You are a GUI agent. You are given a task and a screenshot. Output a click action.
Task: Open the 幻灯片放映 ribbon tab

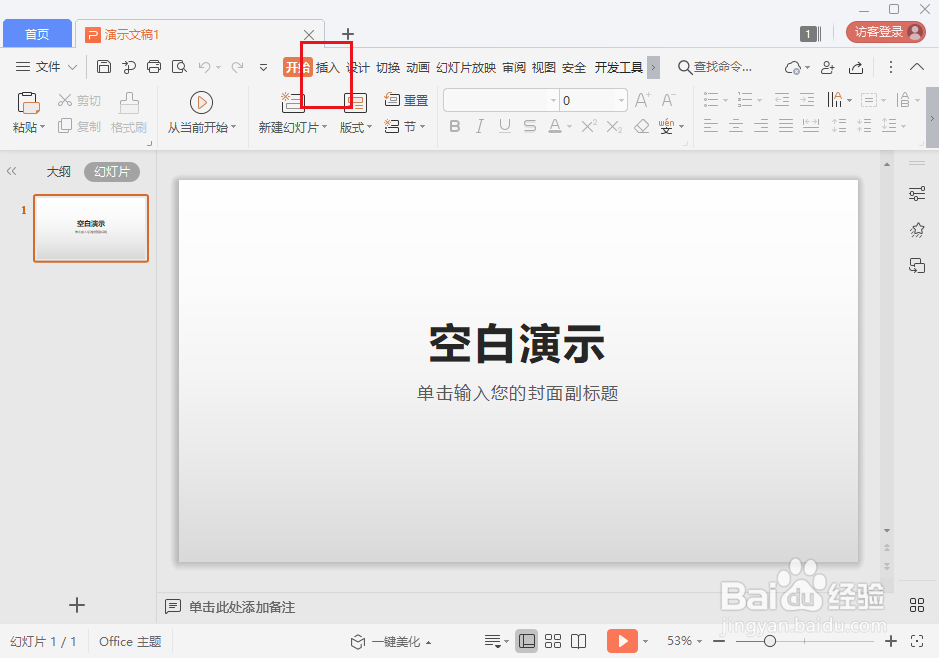[x=464, y=67]
